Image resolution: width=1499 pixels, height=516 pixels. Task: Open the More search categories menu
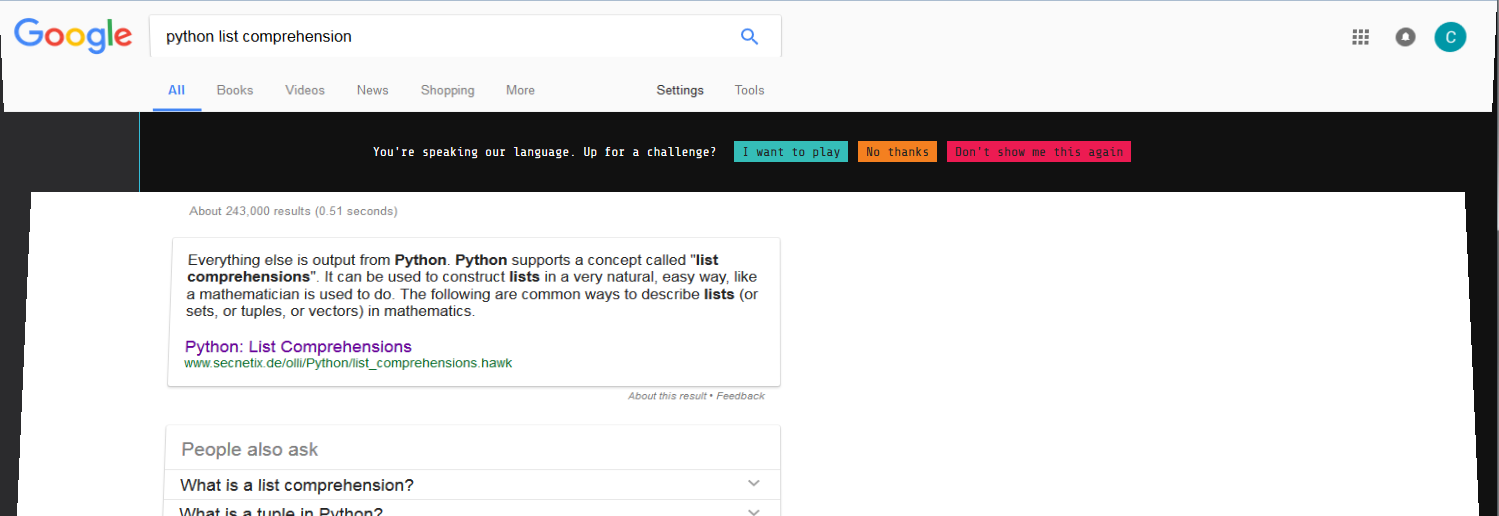pyautogui.click(x=520, y=90)
